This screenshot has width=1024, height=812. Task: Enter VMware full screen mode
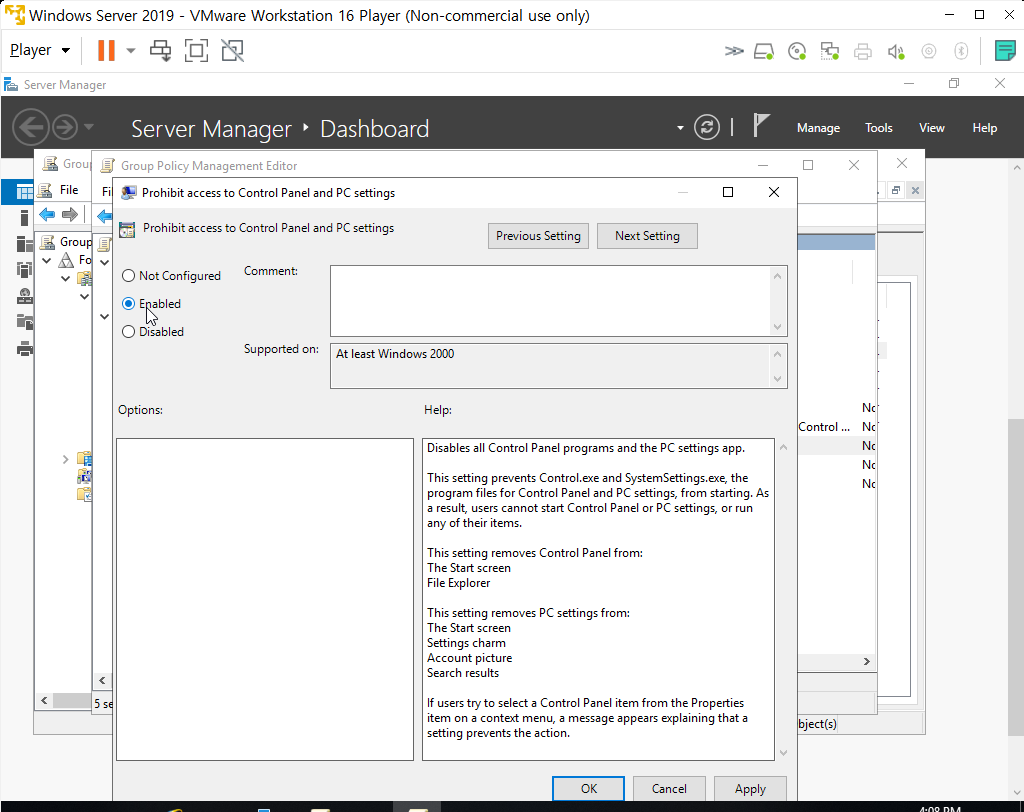tap(197, 50)
